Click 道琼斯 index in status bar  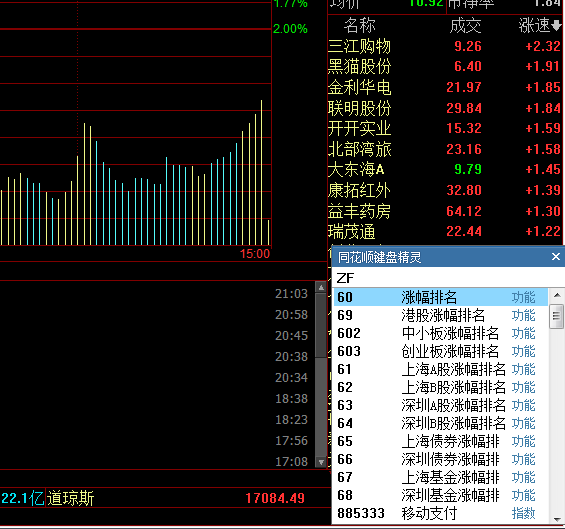point(70,498)
